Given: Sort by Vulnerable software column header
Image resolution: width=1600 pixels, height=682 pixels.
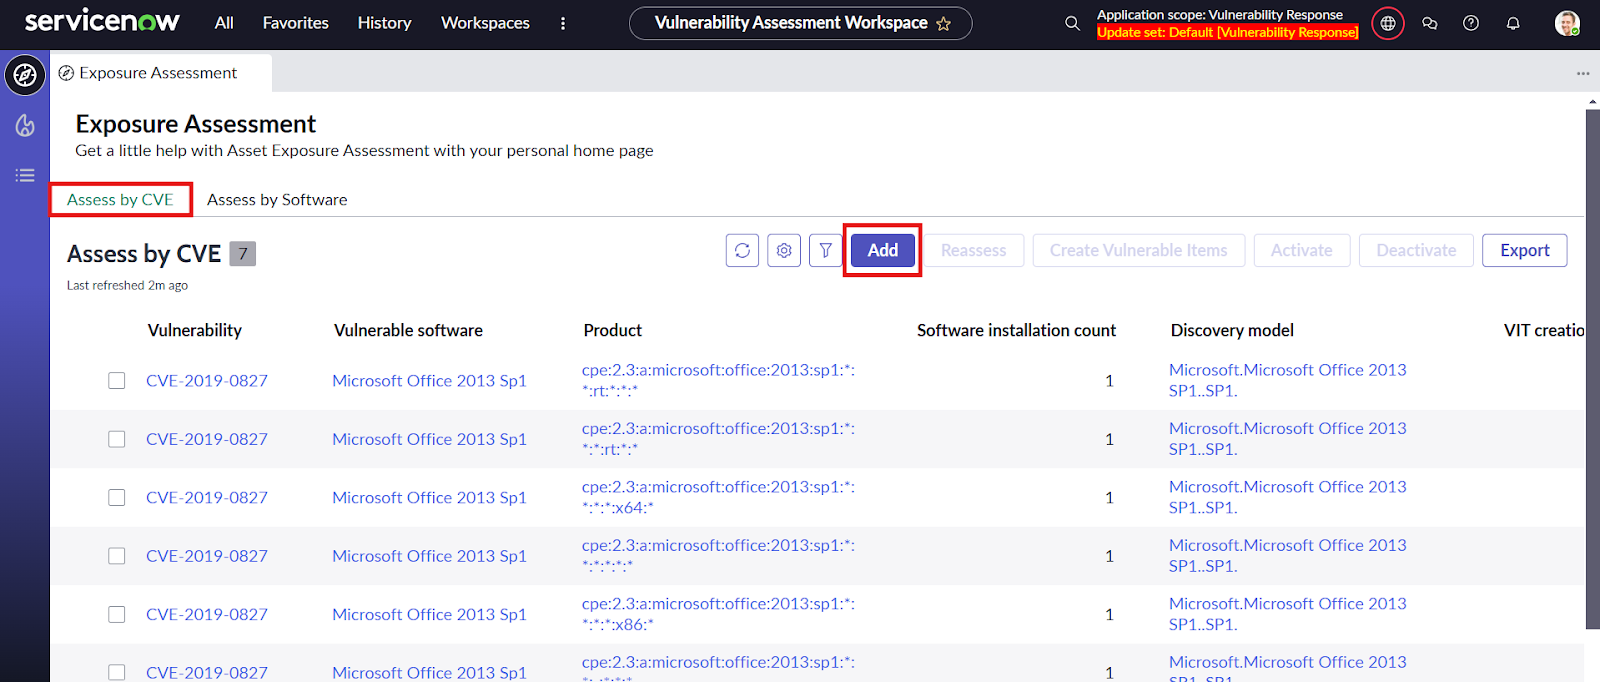Looking at the screenshot, I should pyautogui.click(x=408, y=330).
